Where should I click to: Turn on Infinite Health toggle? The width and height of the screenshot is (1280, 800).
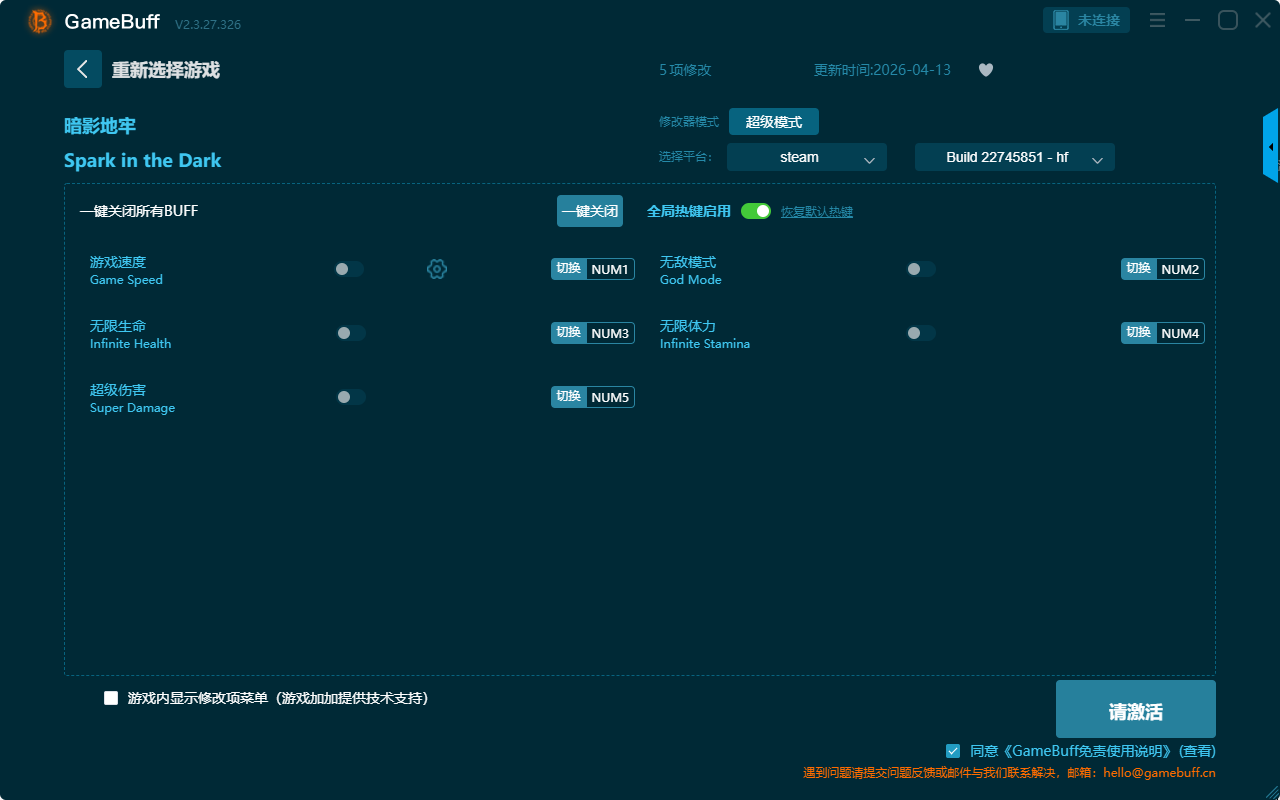click(x=350, y=333)
